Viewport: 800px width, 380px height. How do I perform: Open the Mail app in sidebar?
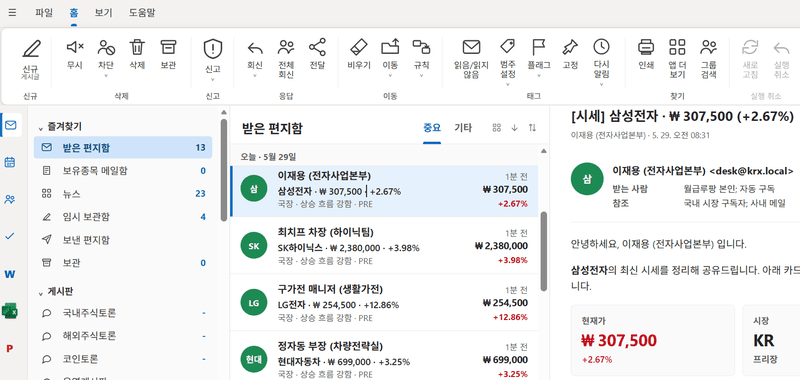[10, 125]
